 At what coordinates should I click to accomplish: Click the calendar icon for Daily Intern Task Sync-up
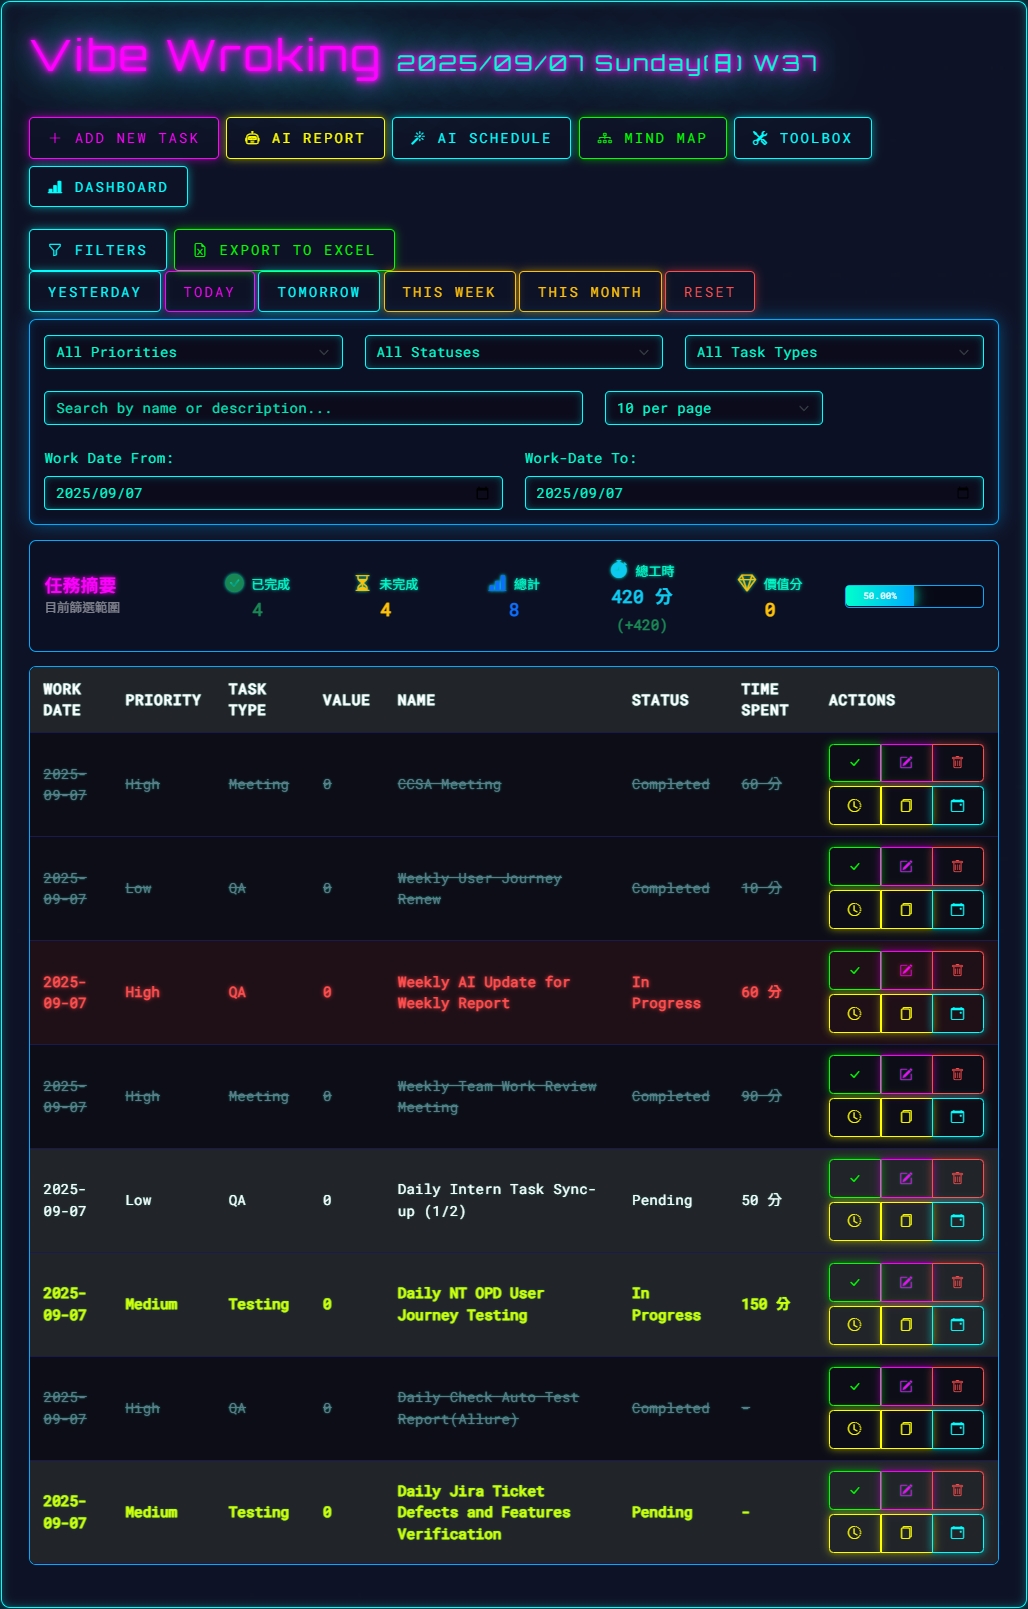coord(957,1221)
